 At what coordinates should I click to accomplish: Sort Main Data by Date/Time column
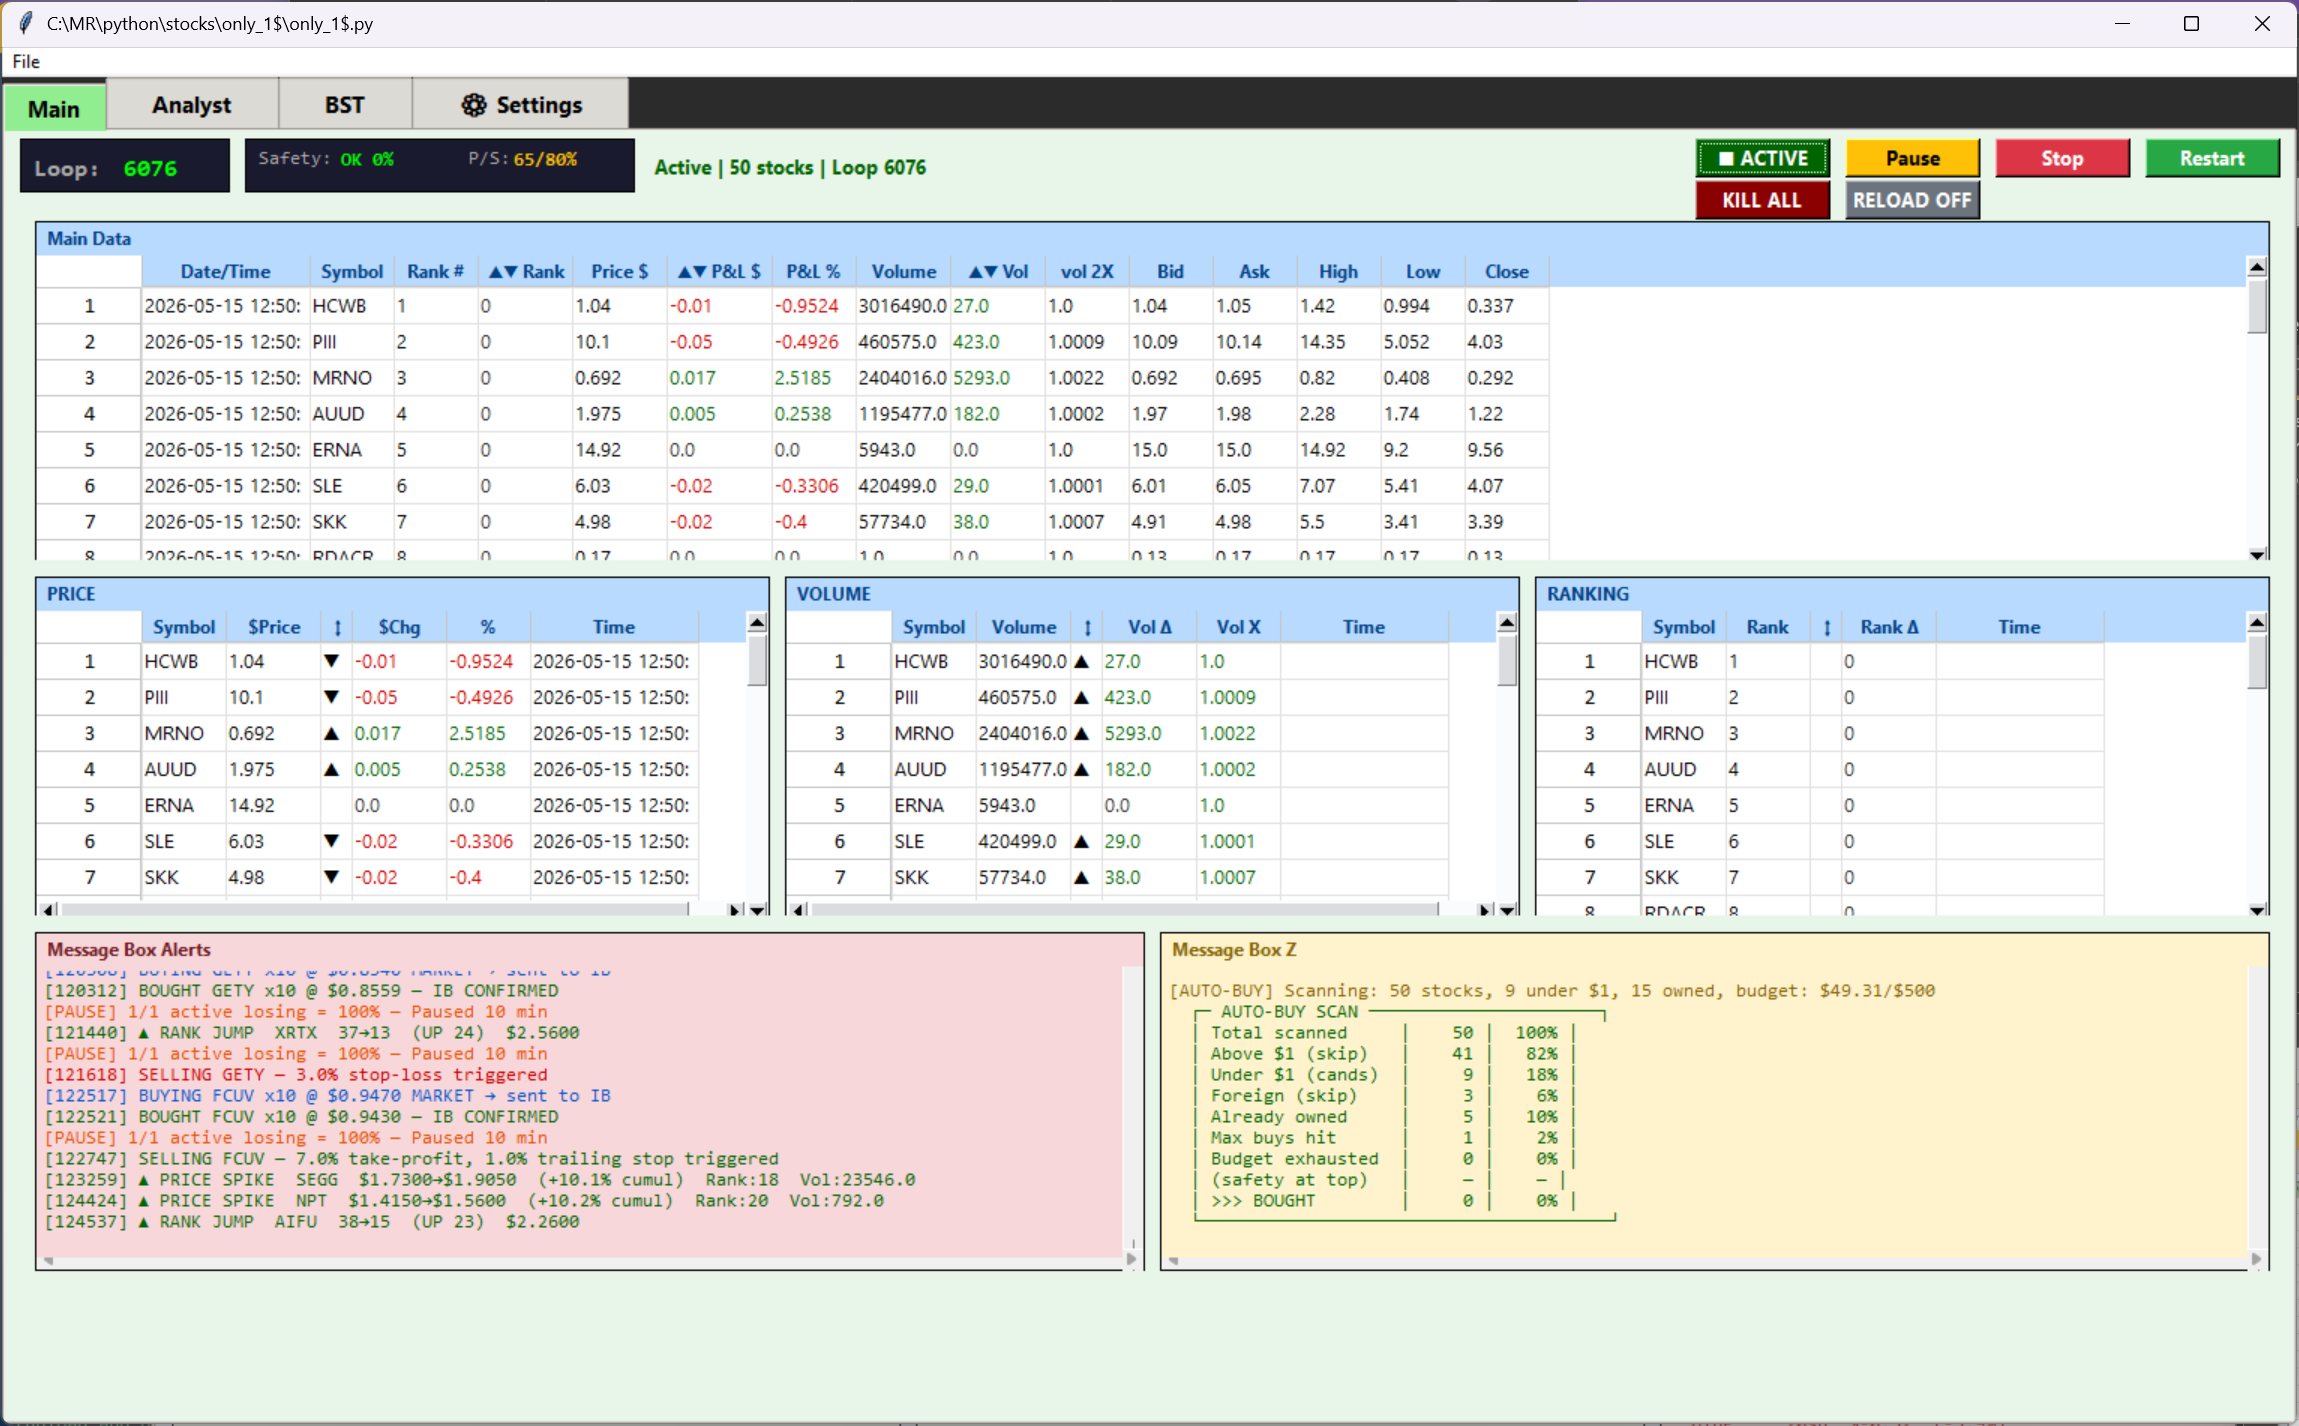coord(225,271)
